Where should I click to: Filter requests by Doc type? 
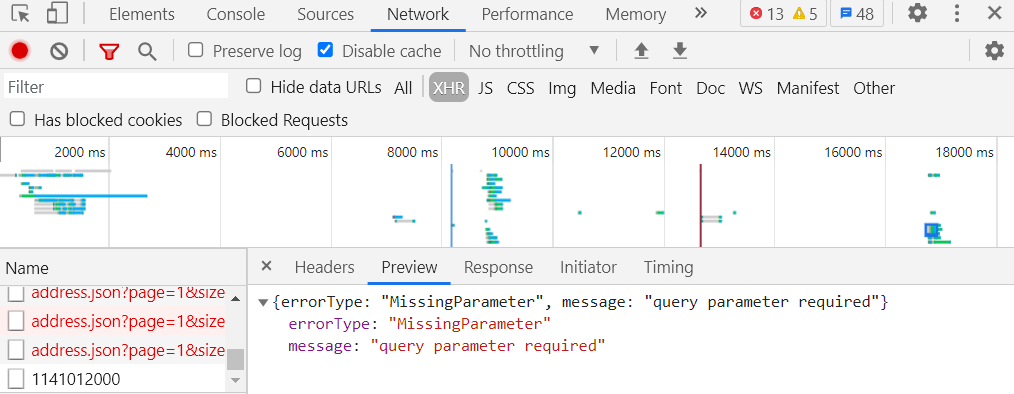click(x=711, y=88)
